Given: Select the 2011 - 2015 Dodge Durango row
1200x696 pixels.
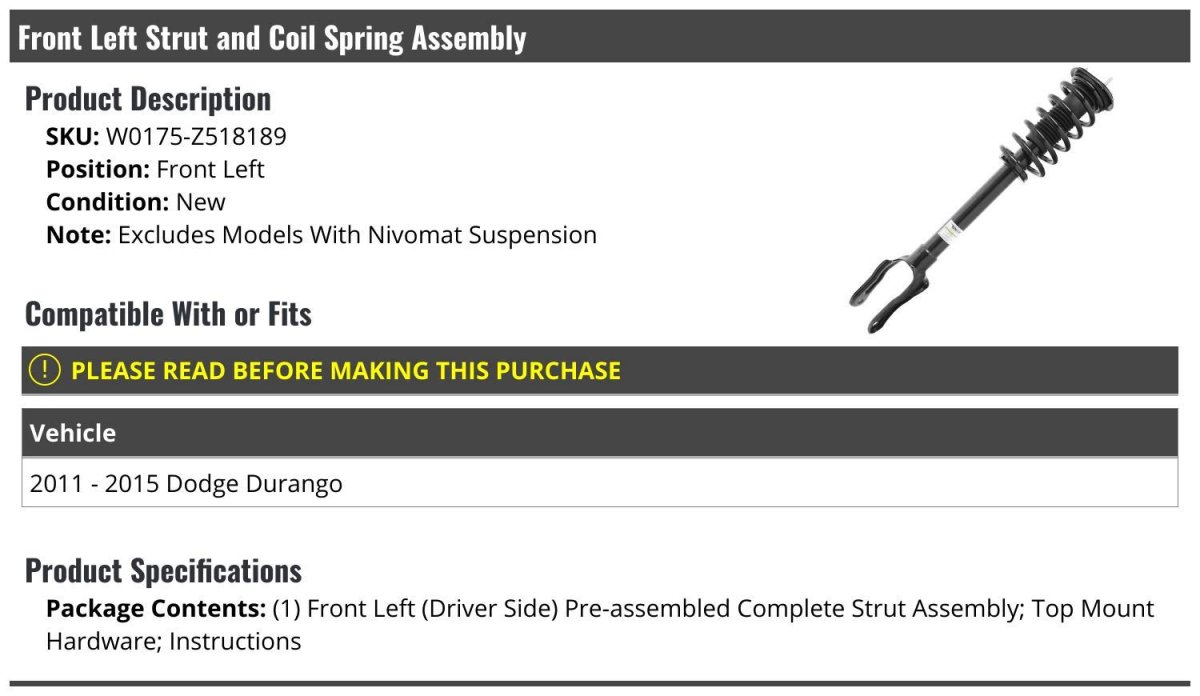Looking at the screenshot, I should [187, 484].
